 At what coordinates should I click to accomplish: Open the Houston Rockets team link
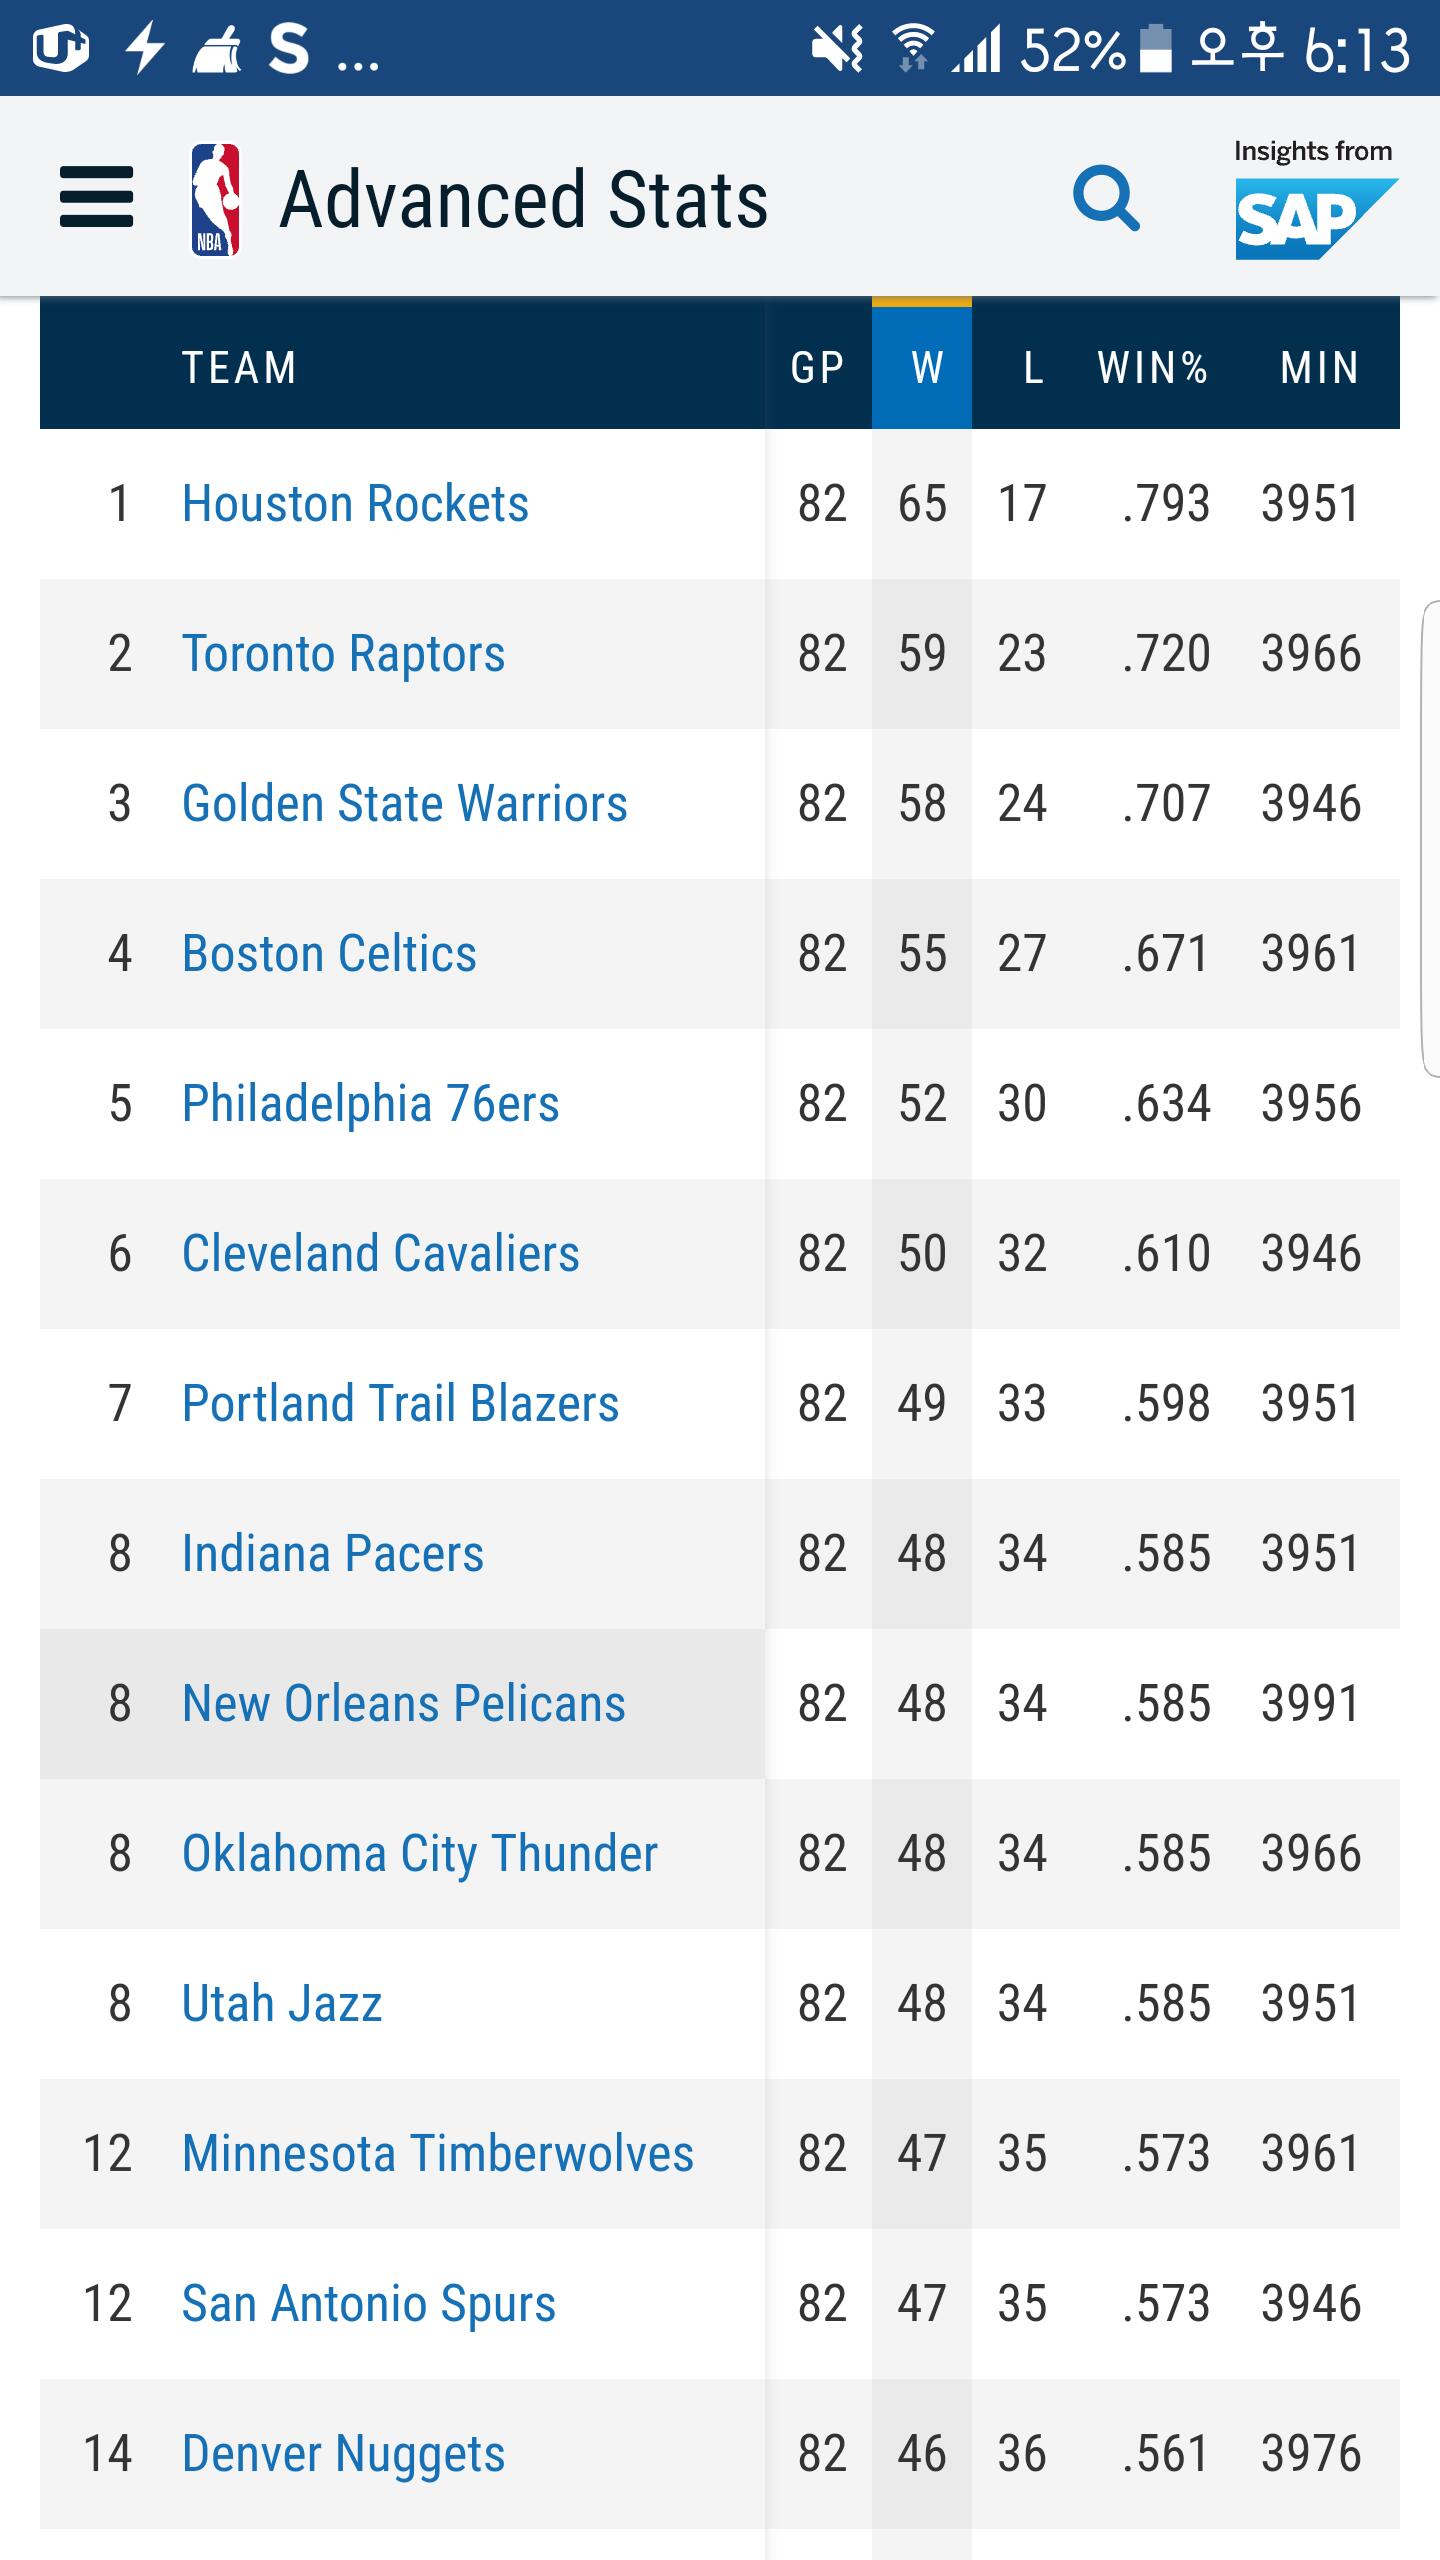[x=355, y=503]
